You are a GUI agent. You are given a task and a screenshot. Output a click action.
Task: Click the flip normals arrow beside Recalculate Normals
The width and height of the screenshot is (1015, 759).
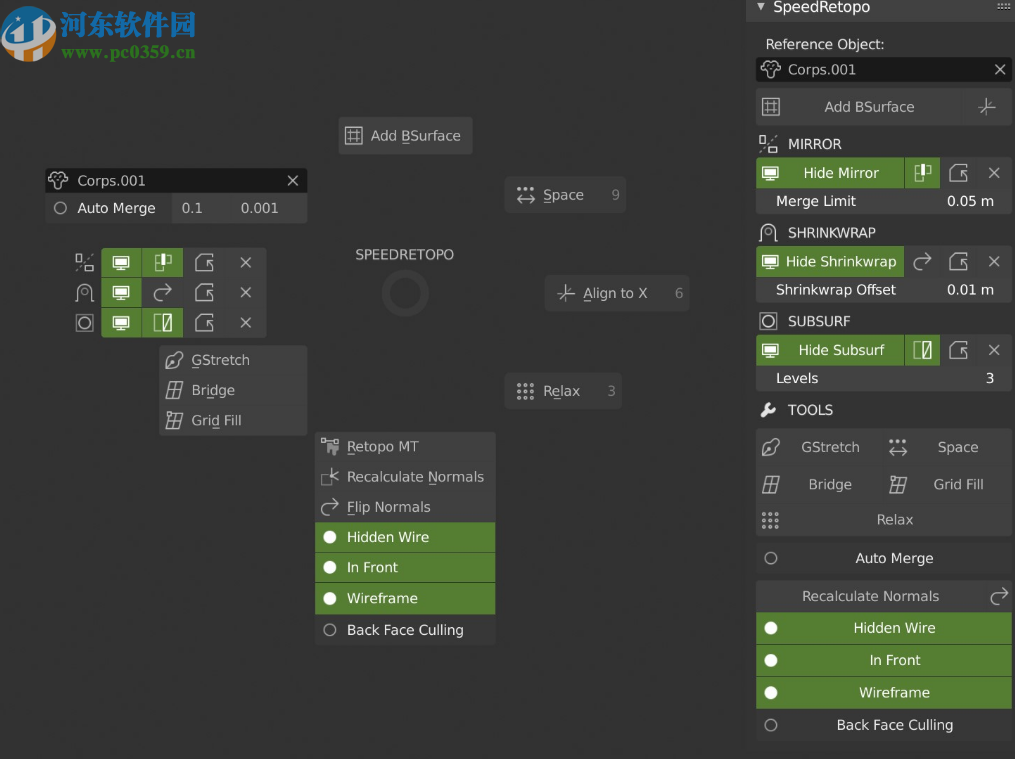pyautogui.click(x=998, y=597)
